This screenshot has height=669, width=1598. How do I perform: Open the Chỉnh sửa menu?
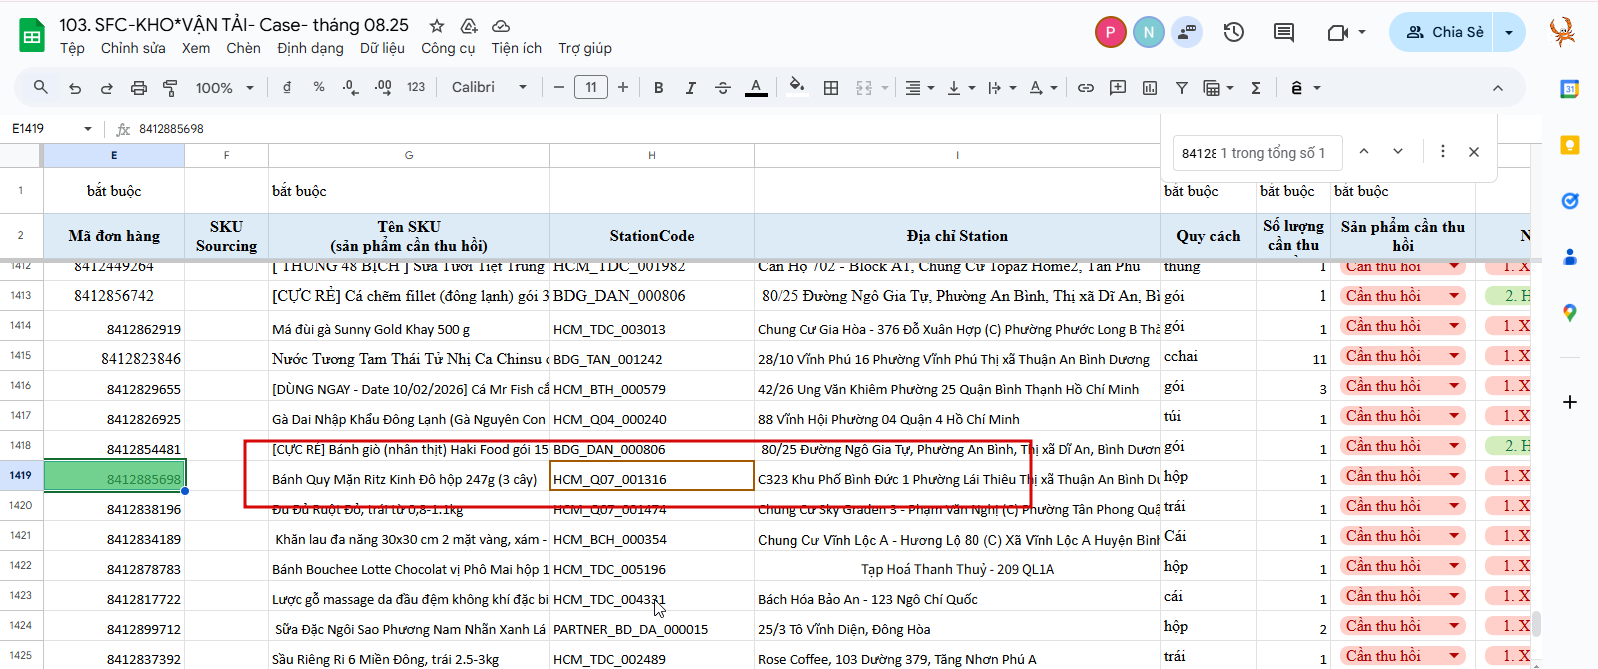coord(133,48)
